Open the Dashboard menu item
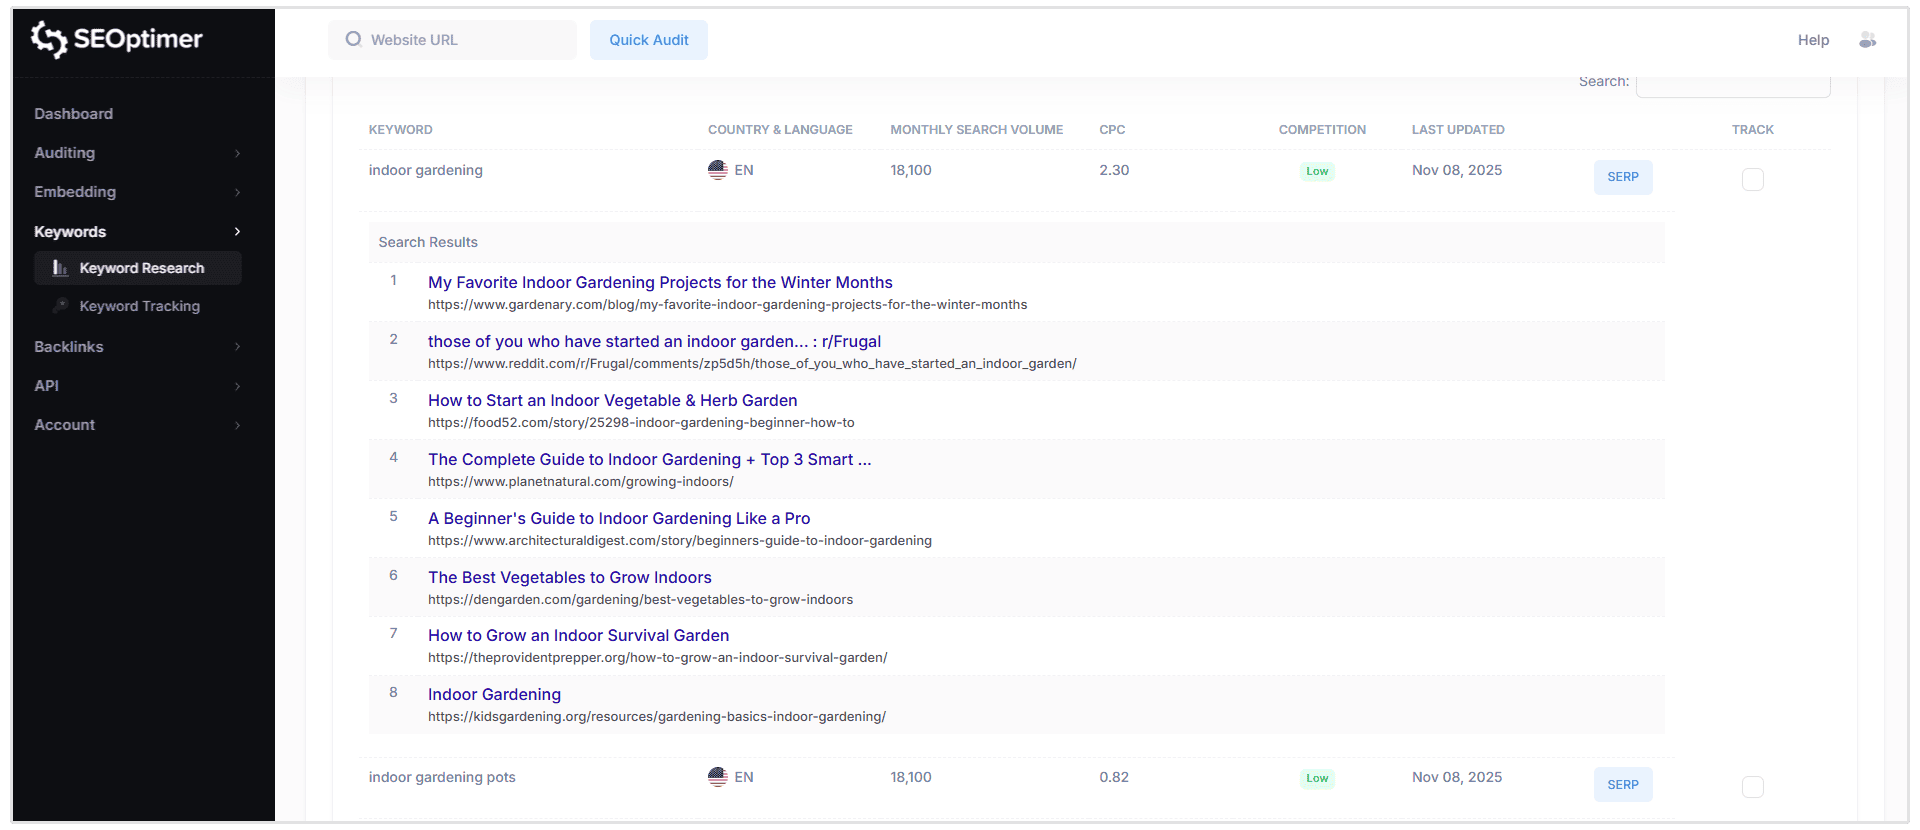The image size is (1920, 830). [74, 114]
